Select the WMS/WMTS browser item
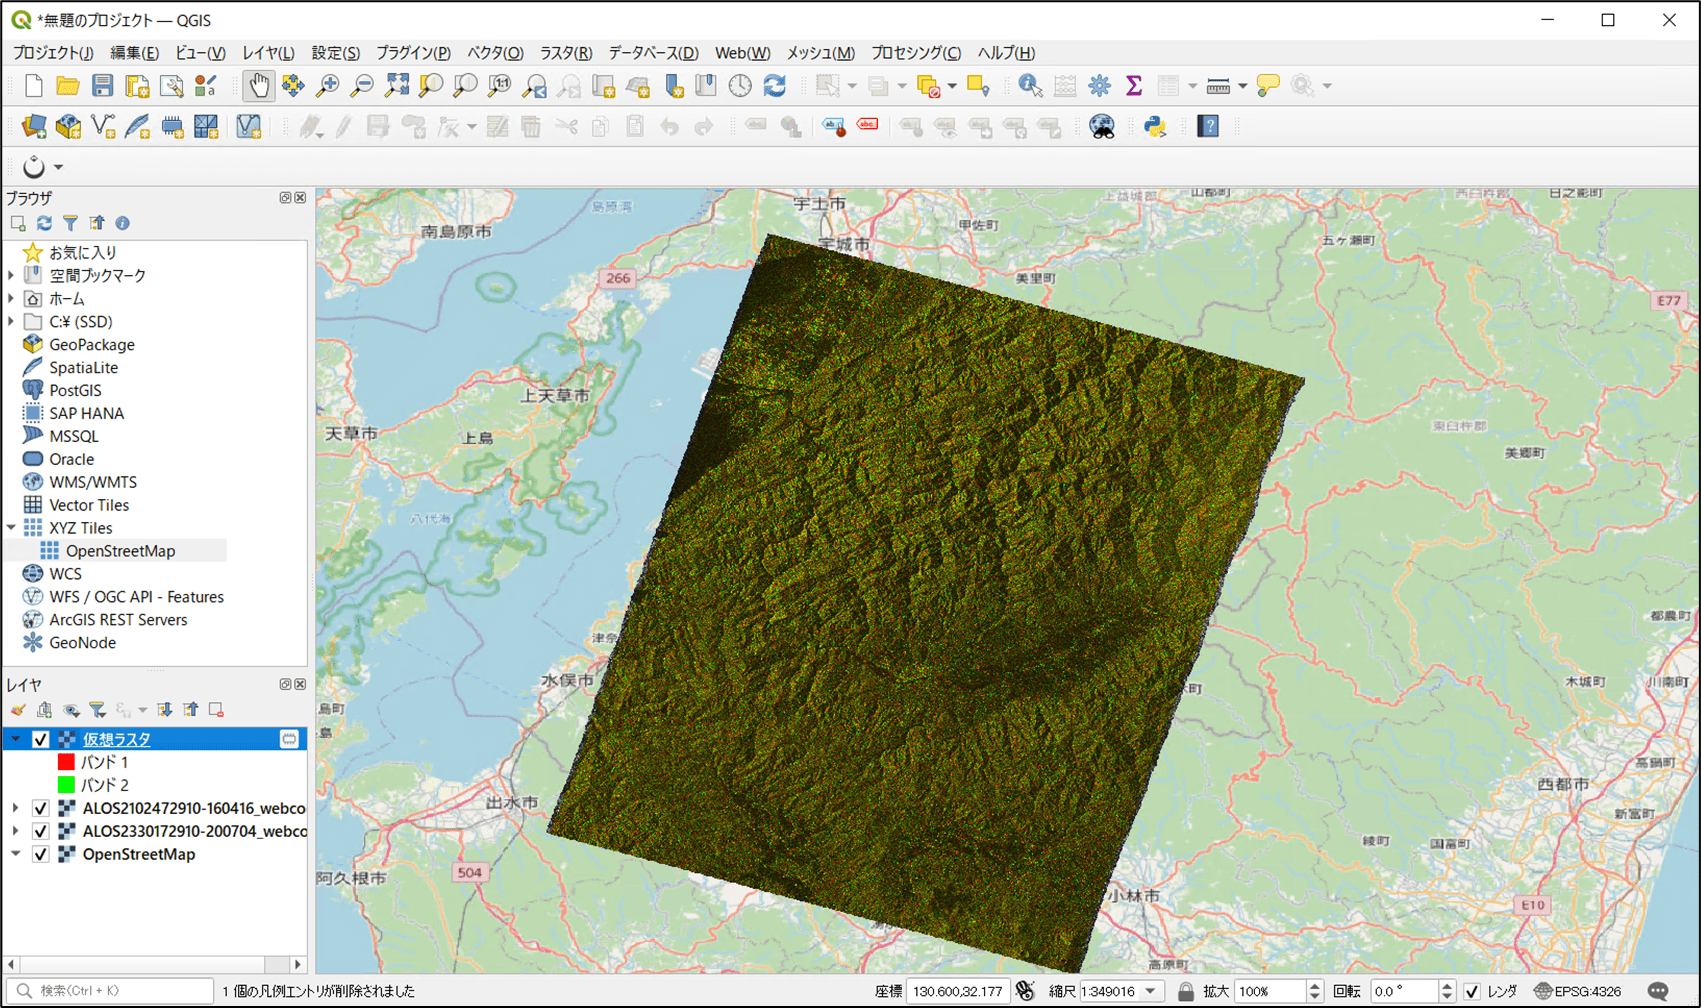This screenshot has height=1008, width=1701. point(93,482)
